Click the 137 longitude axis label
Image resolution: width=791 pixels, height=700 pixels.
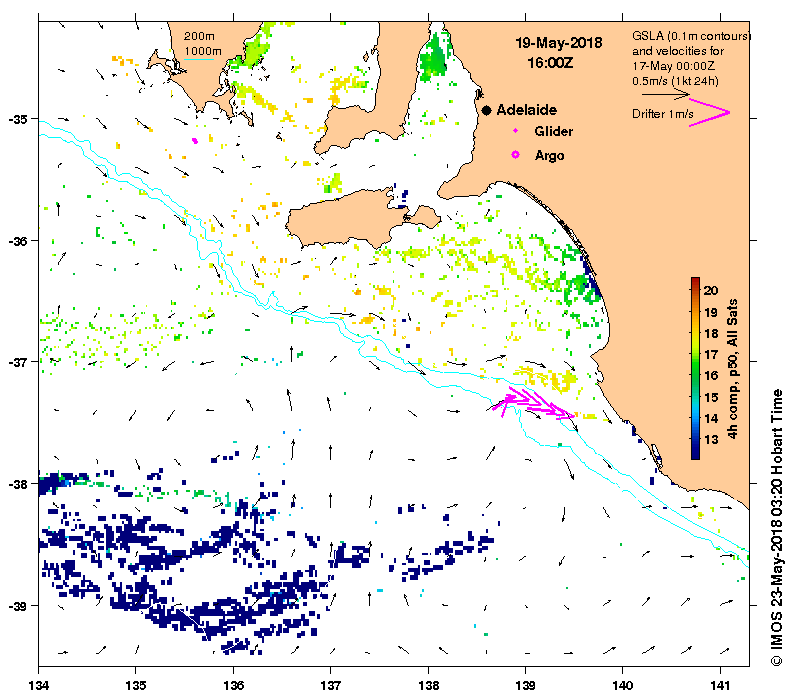(x=331, y=685)
